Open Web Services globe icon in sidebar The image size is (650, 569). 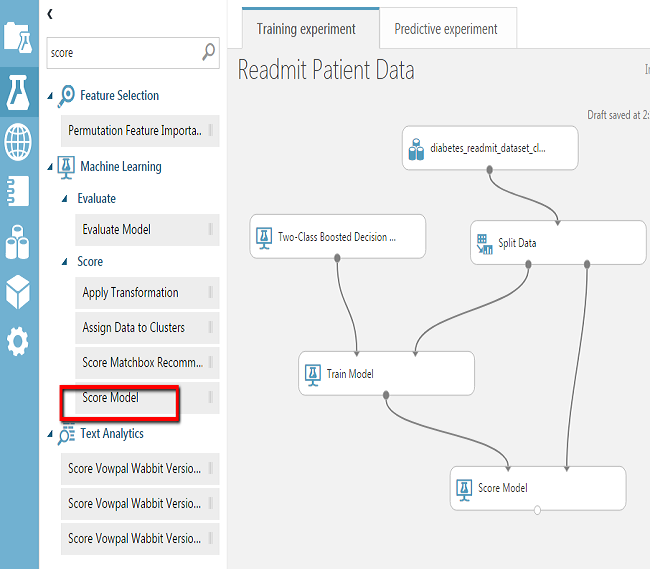point(19,141)
